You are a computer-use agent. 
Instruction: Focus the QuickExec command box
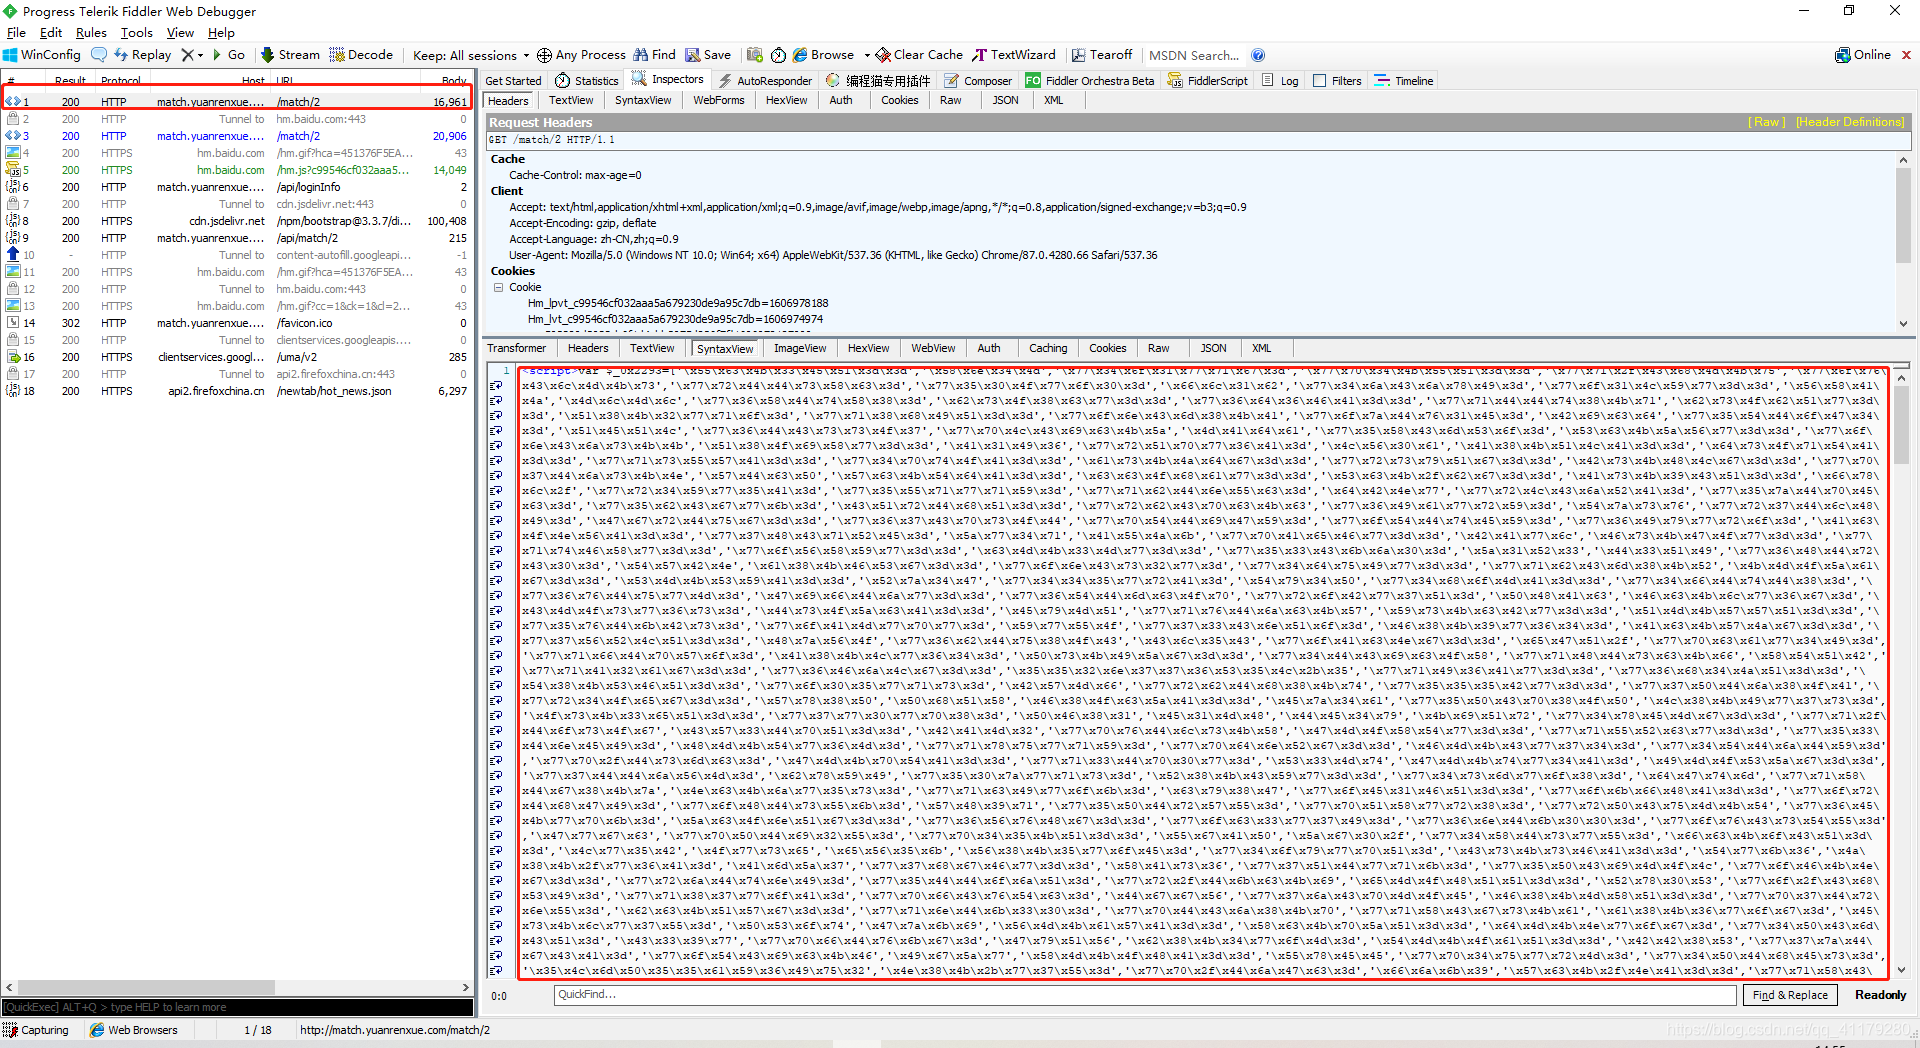(237, 1007)
